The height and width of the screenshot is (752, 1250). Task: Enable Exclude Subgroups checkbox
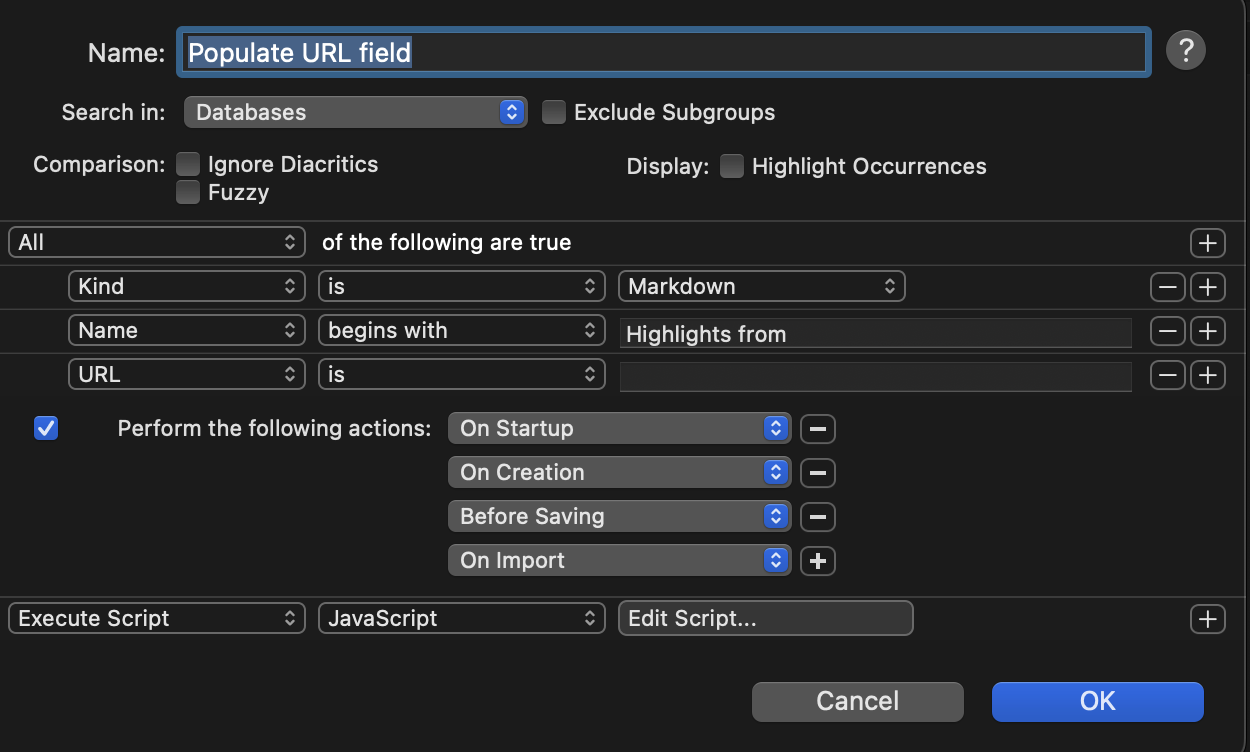point(554,112)
